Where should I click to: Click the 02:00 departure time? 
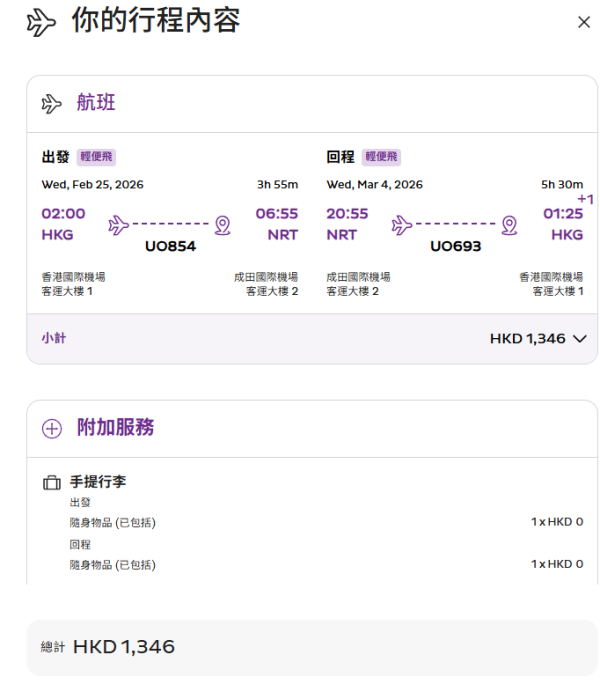(x=63, y=214)
